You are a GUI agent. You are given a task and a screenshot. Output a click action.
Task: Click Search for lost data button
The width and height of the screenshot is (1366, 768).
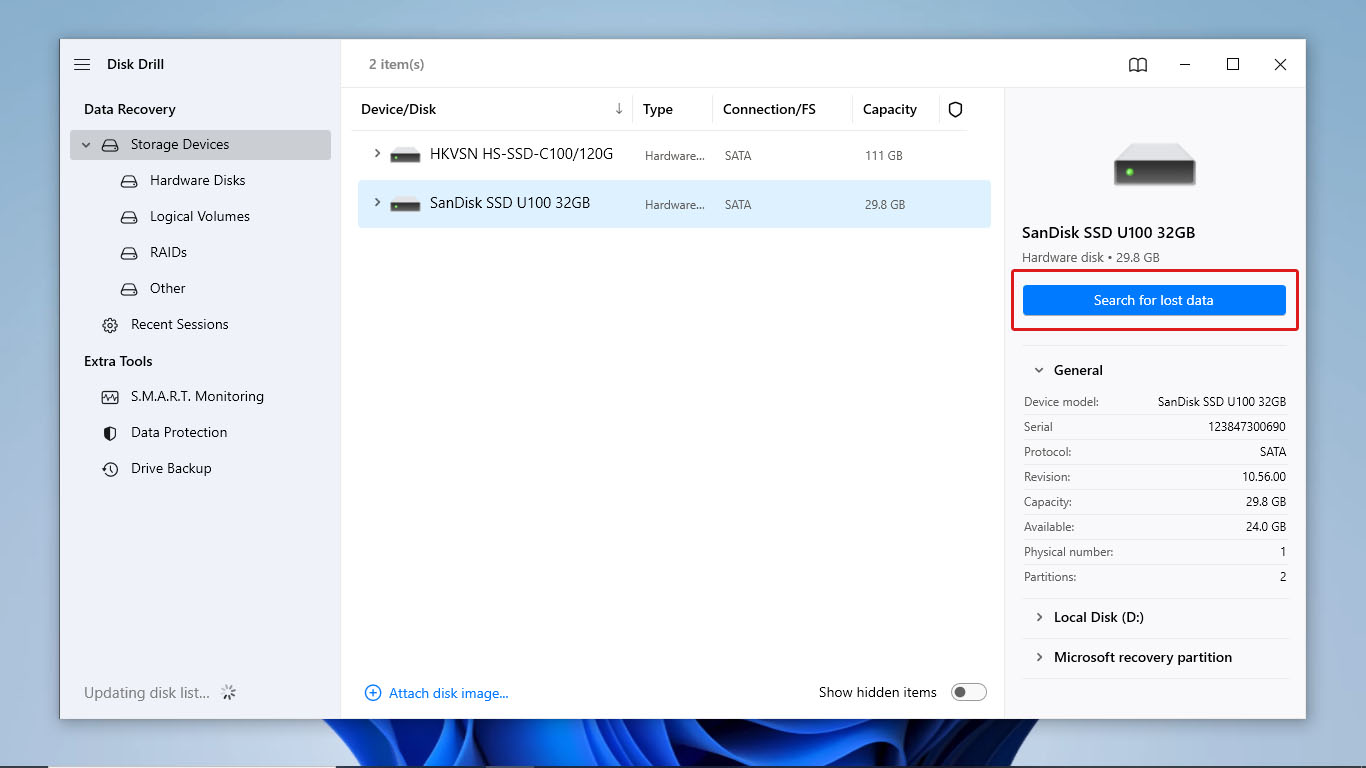[x=1154, y=300]
